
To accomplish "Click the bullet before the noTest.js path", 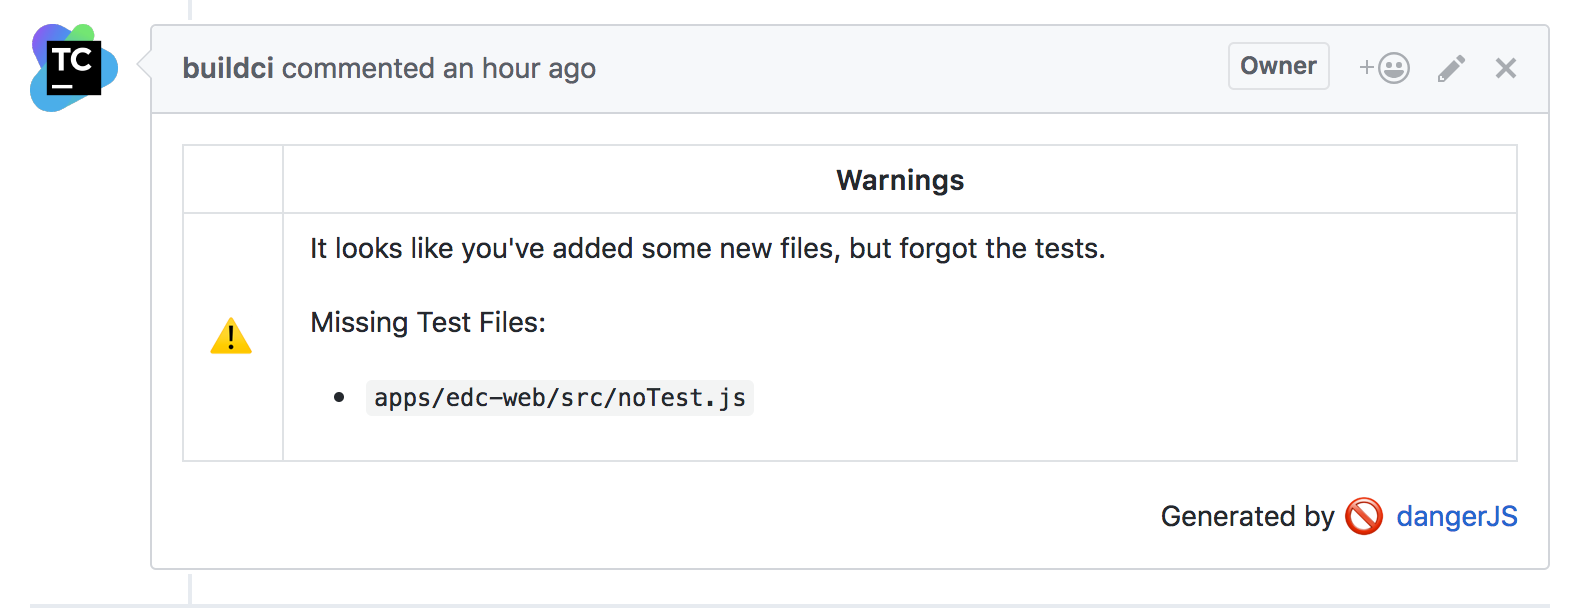I will [x=339, y=398].
